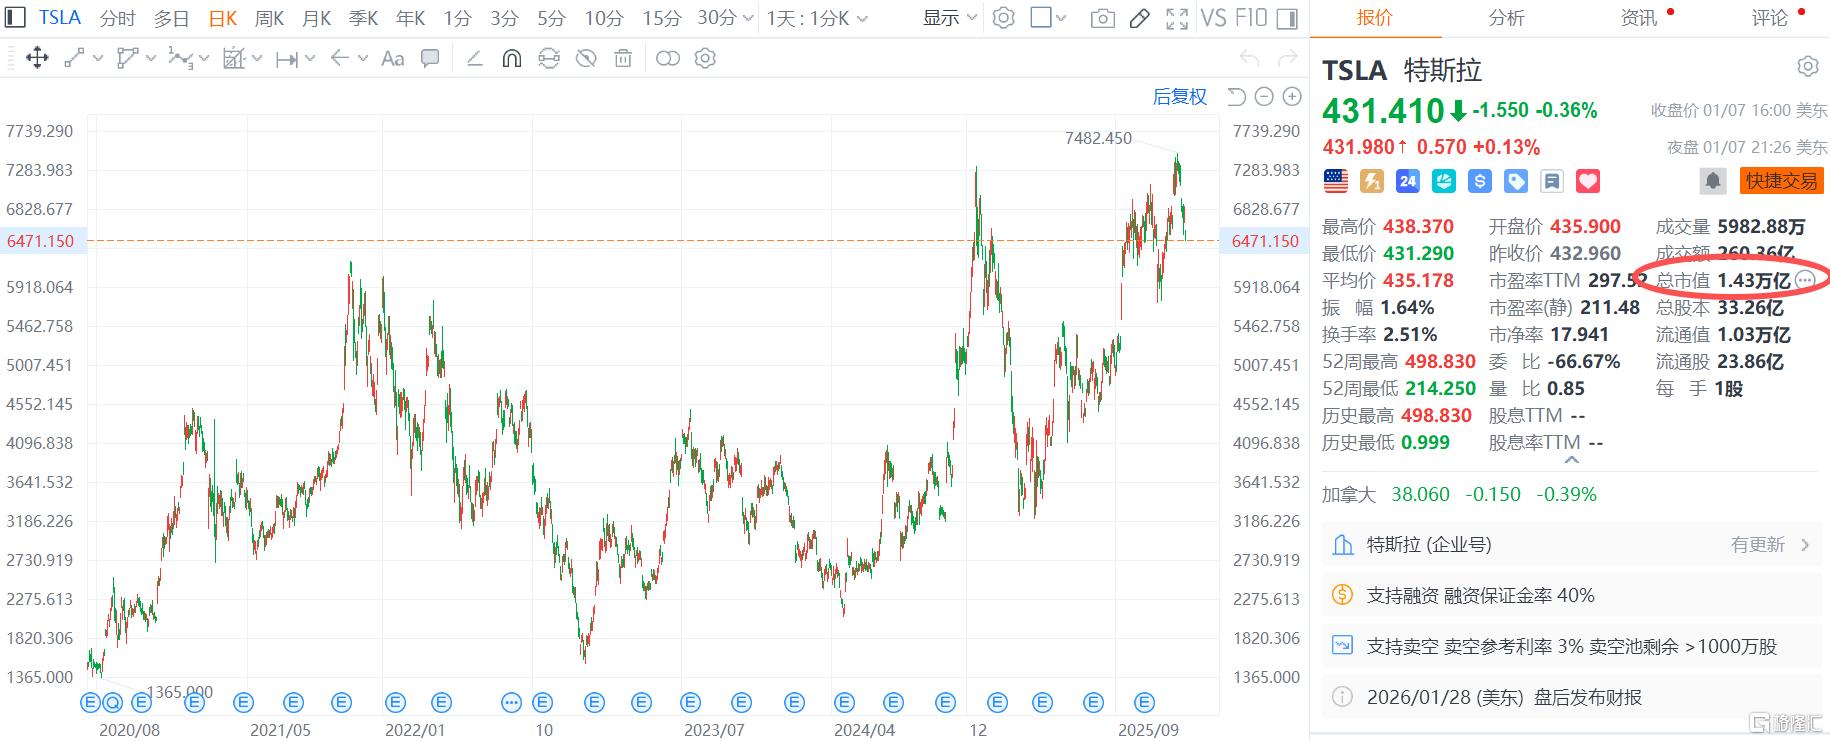
Task: Add a text annotation with Aa tool
Action: (393, 59)
